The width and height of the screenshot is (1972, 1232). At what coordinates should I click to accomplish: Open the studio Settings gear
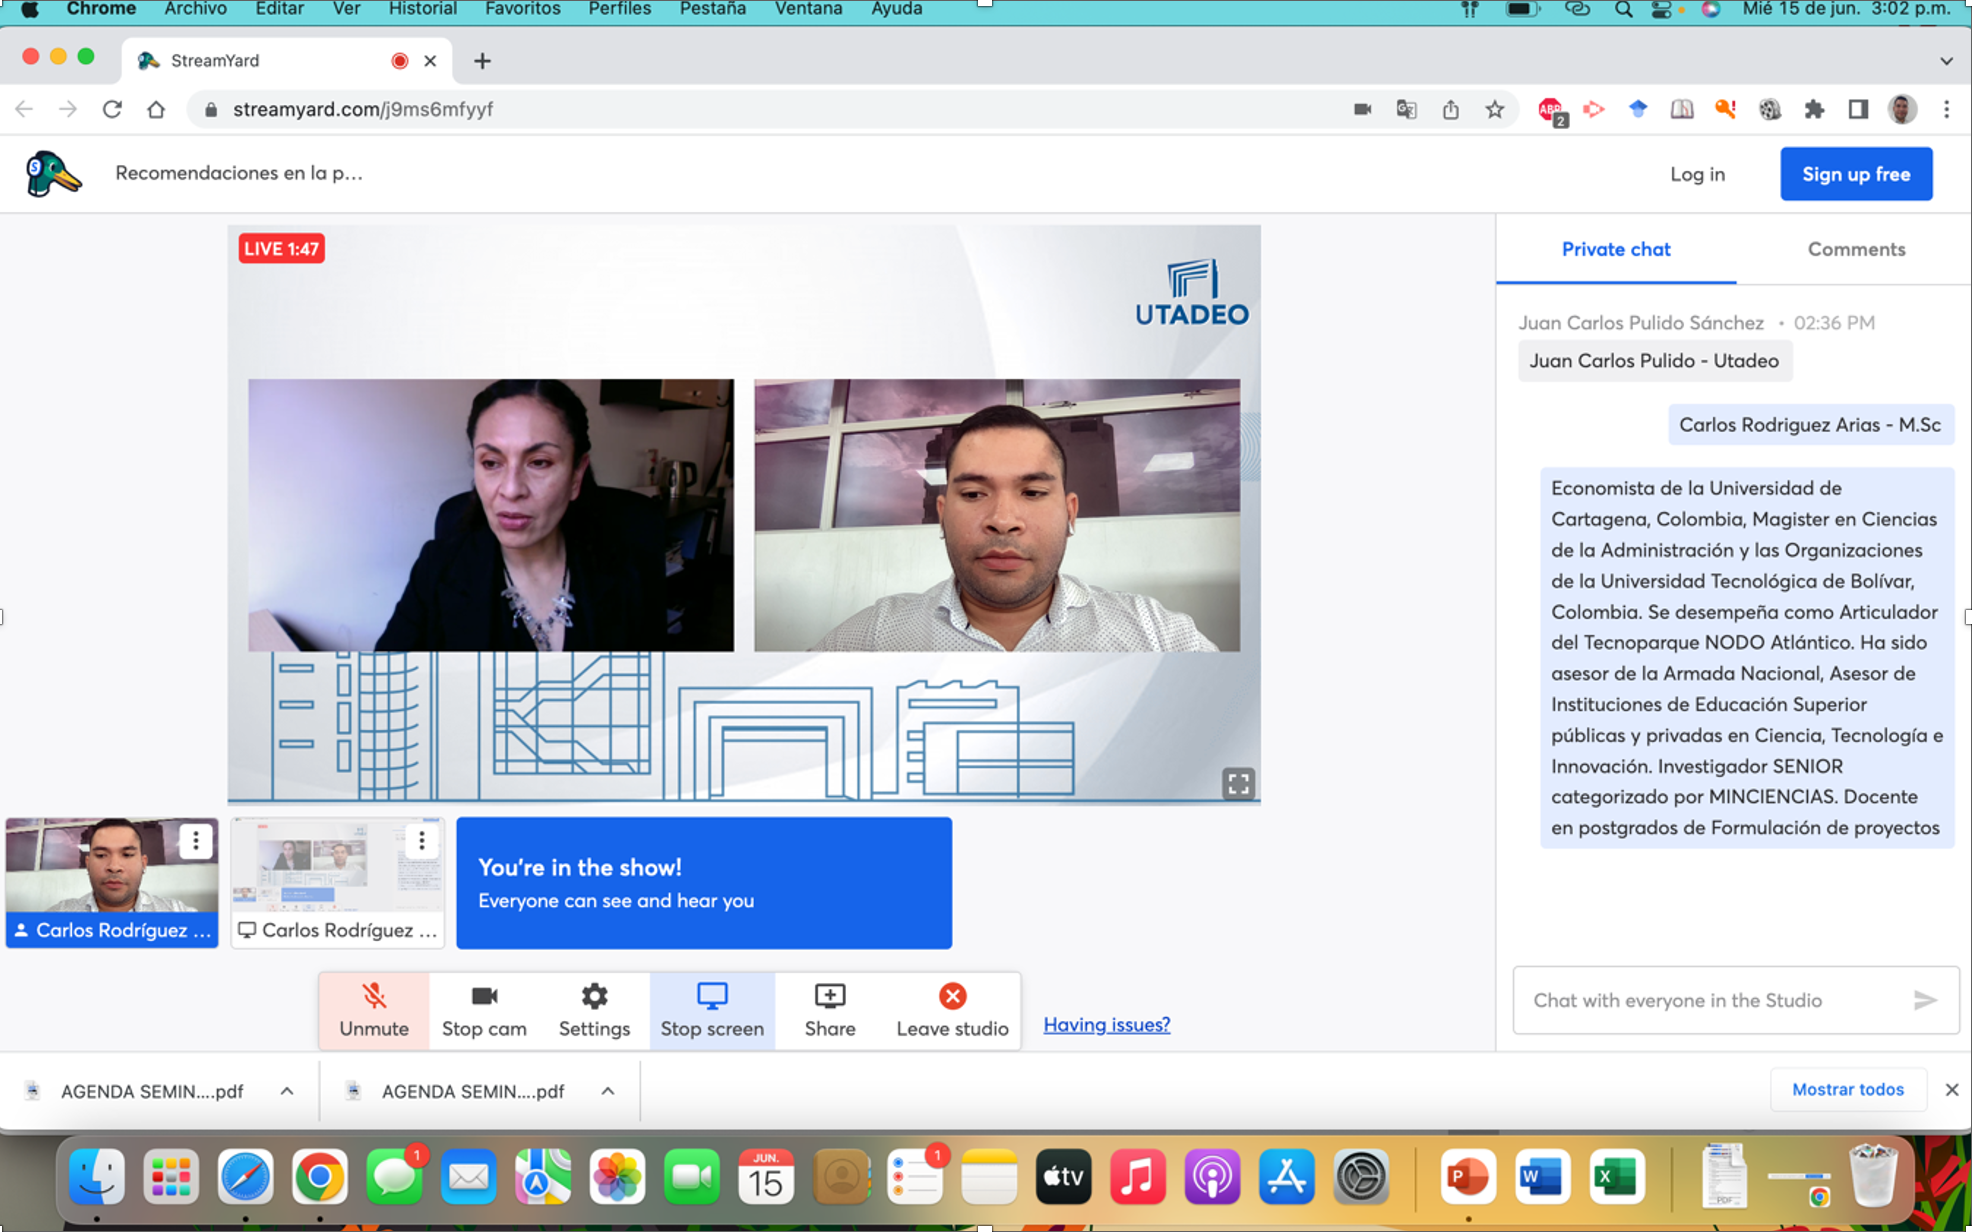(594, 1010)
